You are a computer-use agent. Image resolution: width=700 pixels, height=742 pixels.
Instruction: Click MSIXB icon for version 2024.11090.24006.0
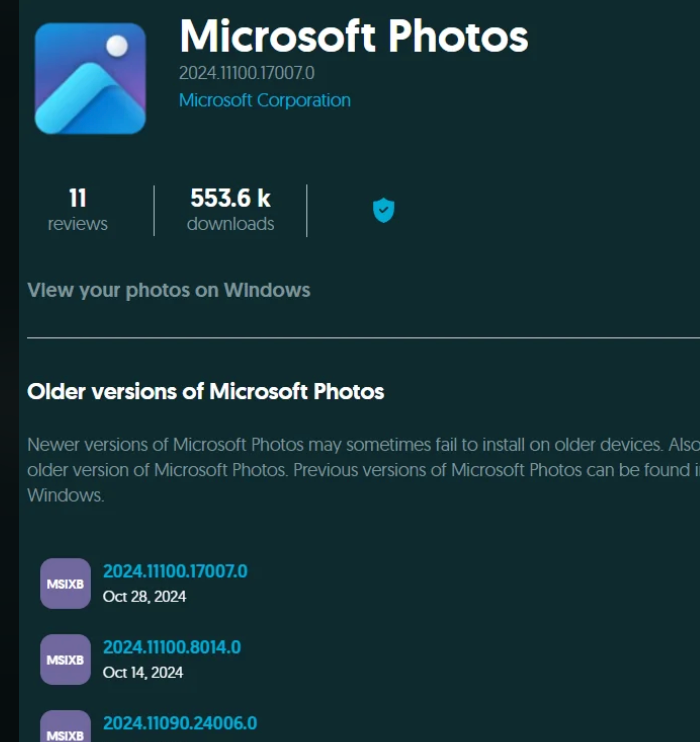[x=65, y=729]
